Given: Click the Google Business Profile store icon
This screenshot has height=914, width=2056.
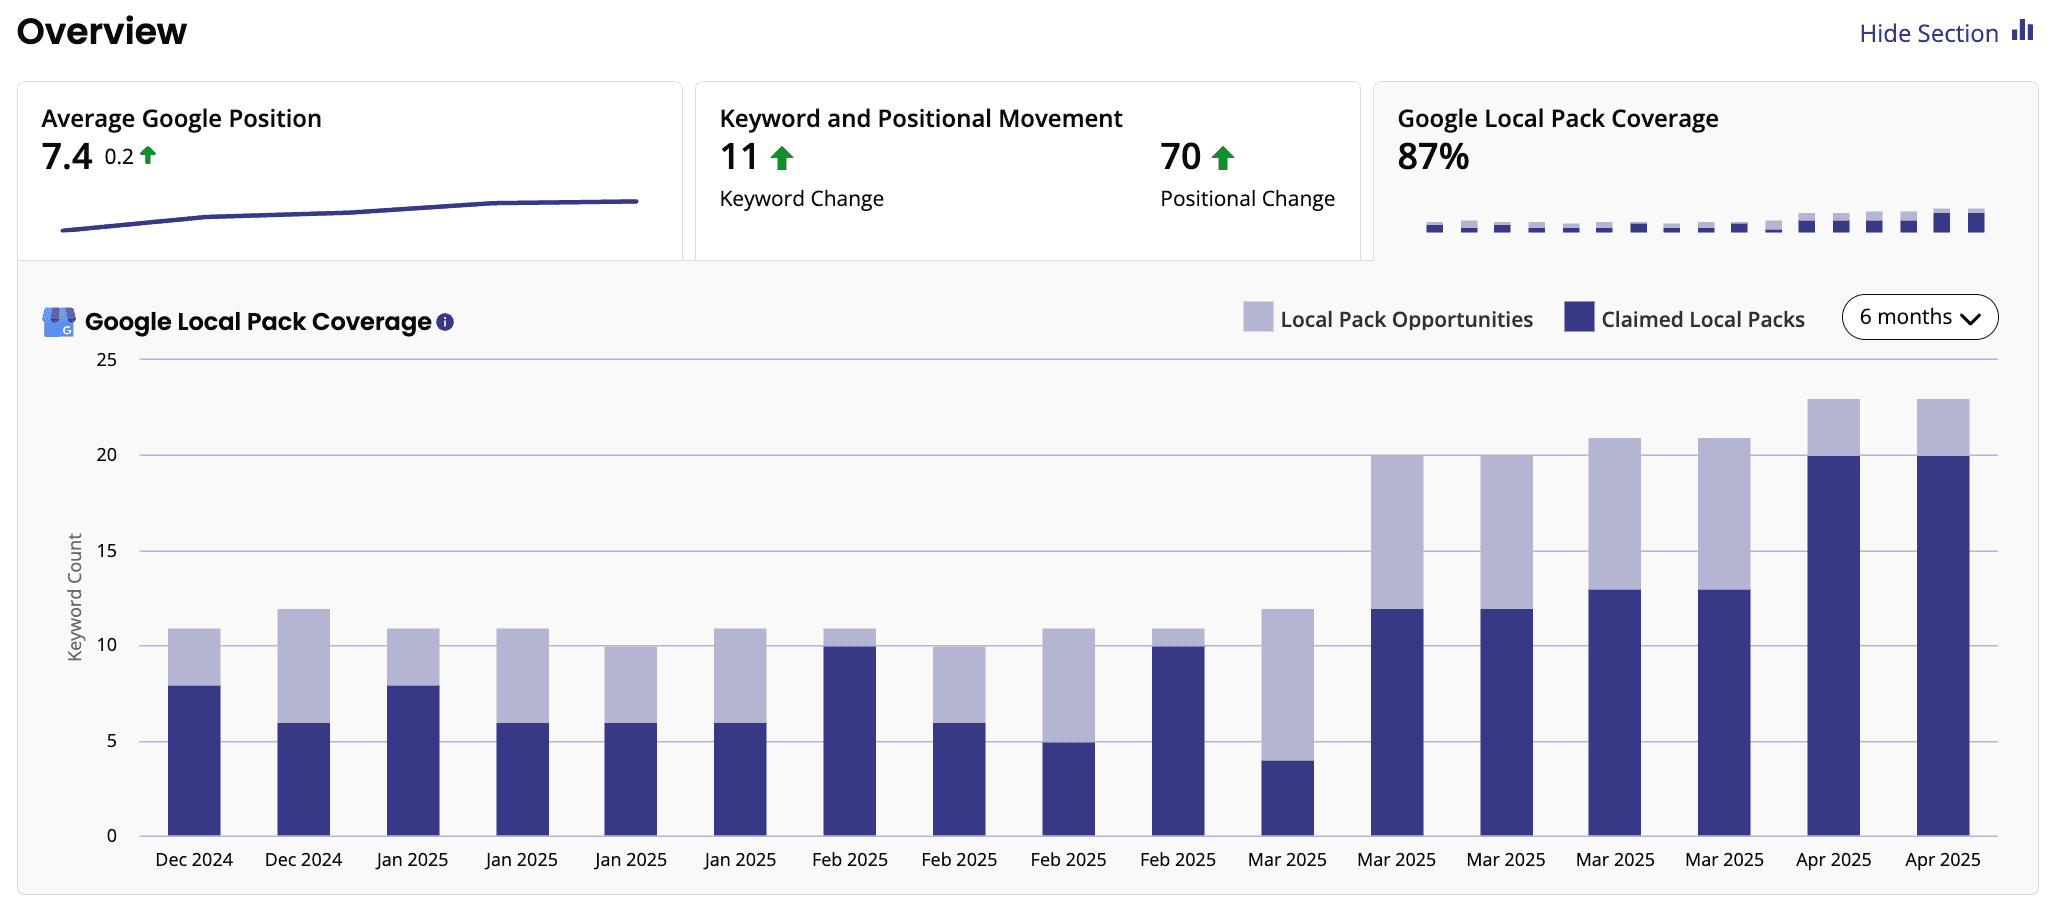Looking at the screenshot, I should coord(59,322).
